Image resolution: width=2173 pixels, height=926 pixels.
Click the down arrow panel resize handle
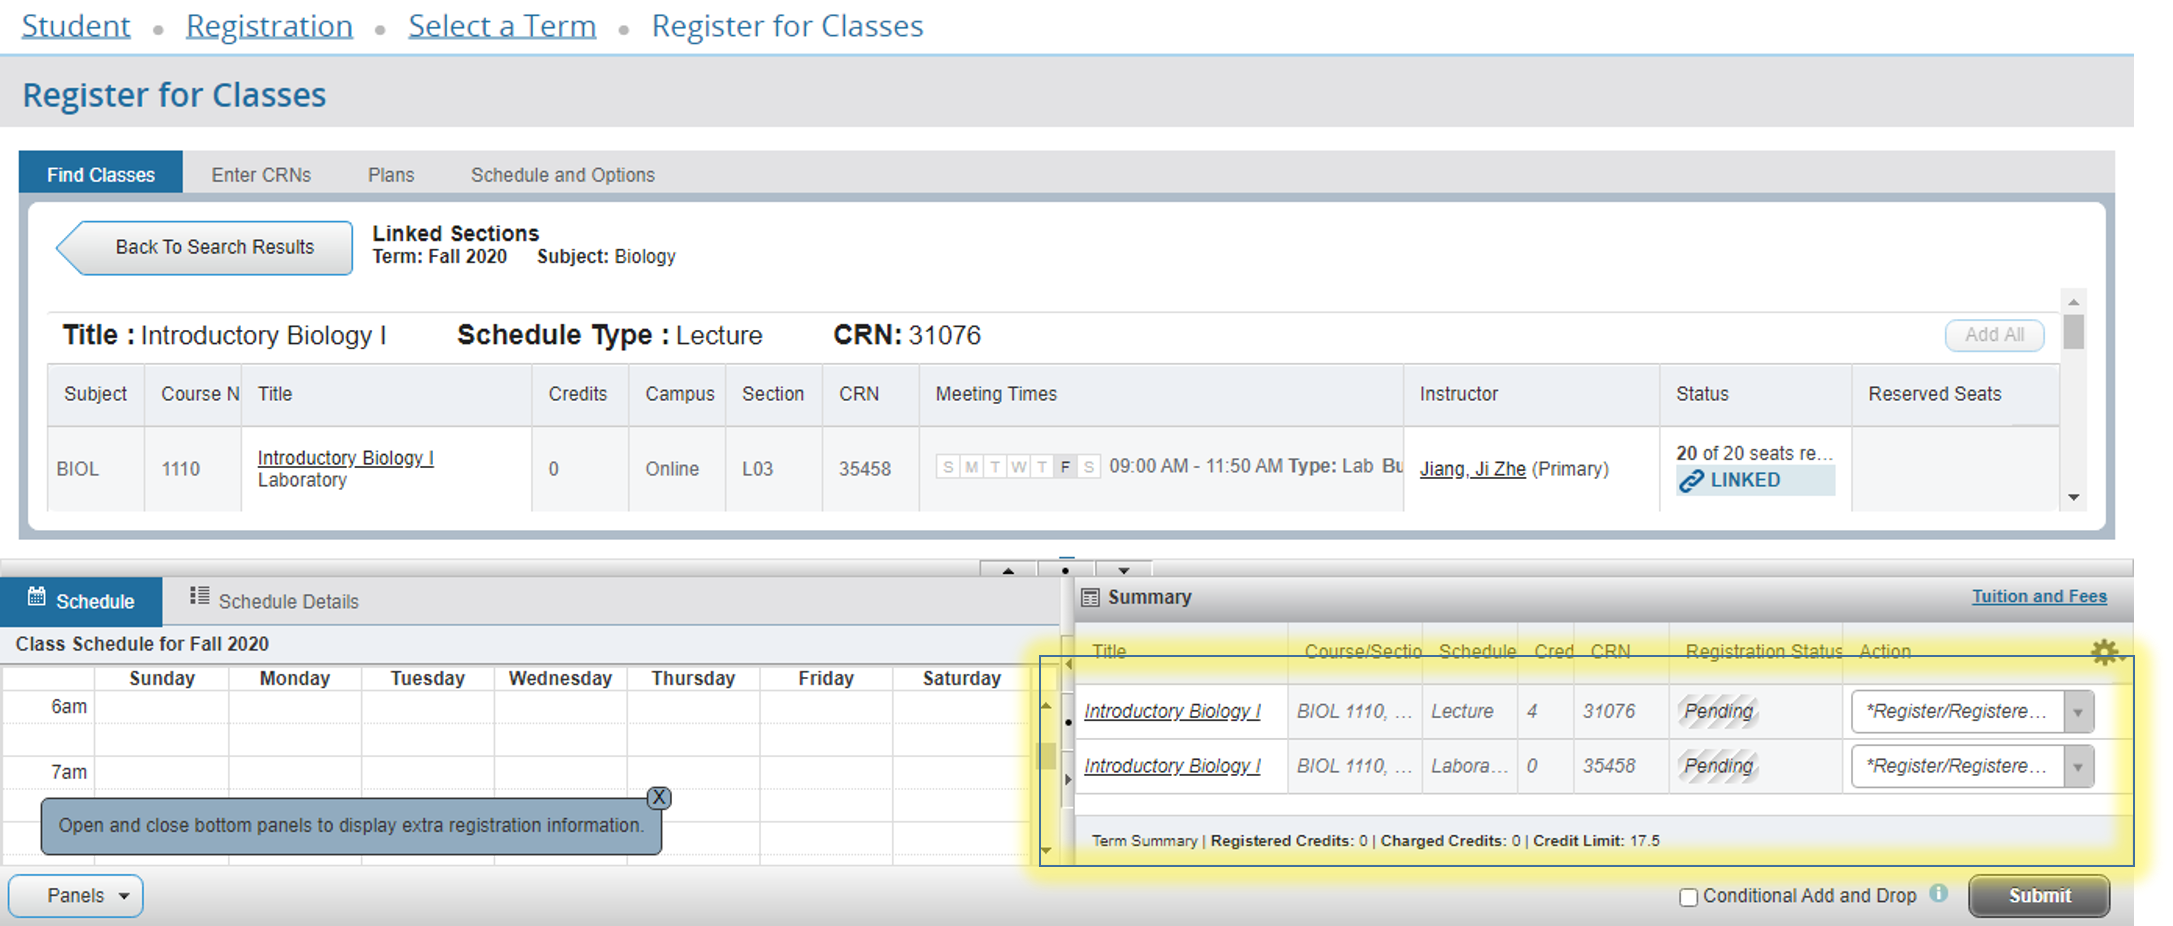click(x=1123, y=570)
